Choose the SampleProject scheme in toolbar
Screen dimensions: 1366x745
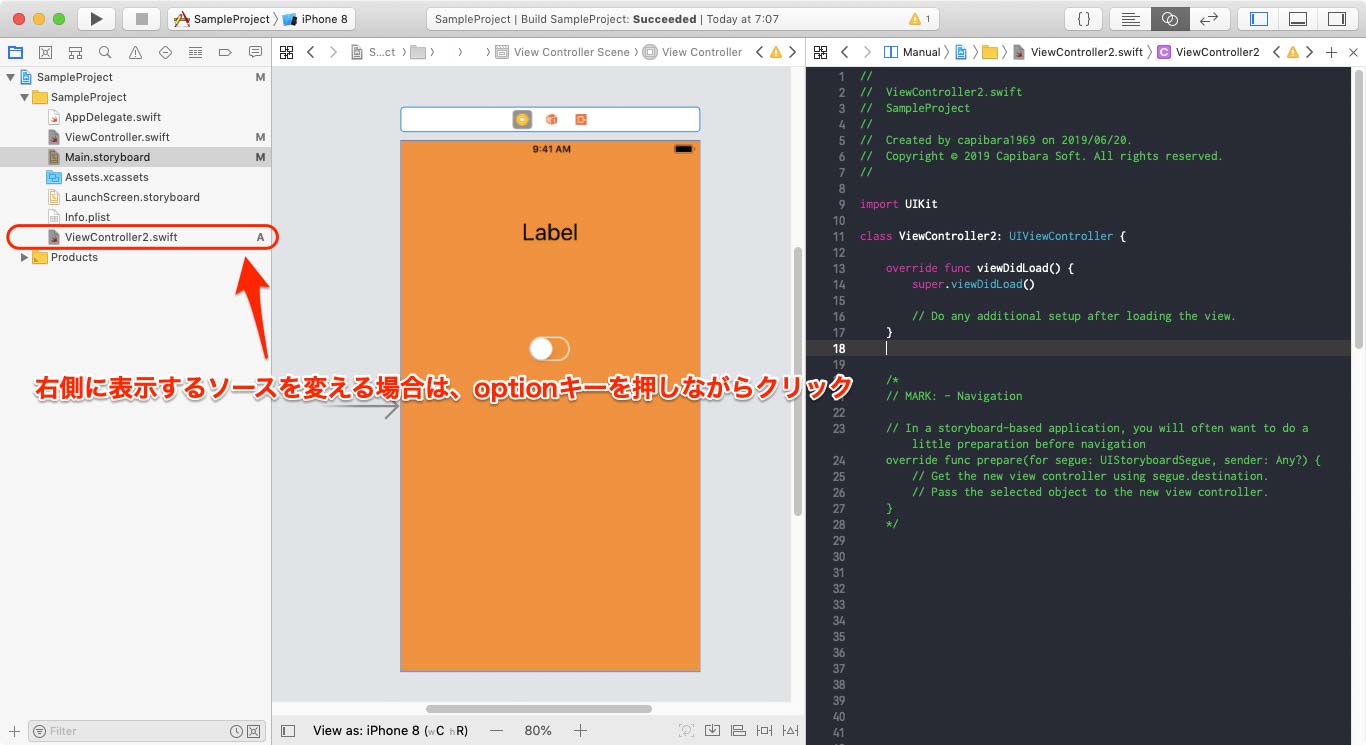click(x=222, y=19)
